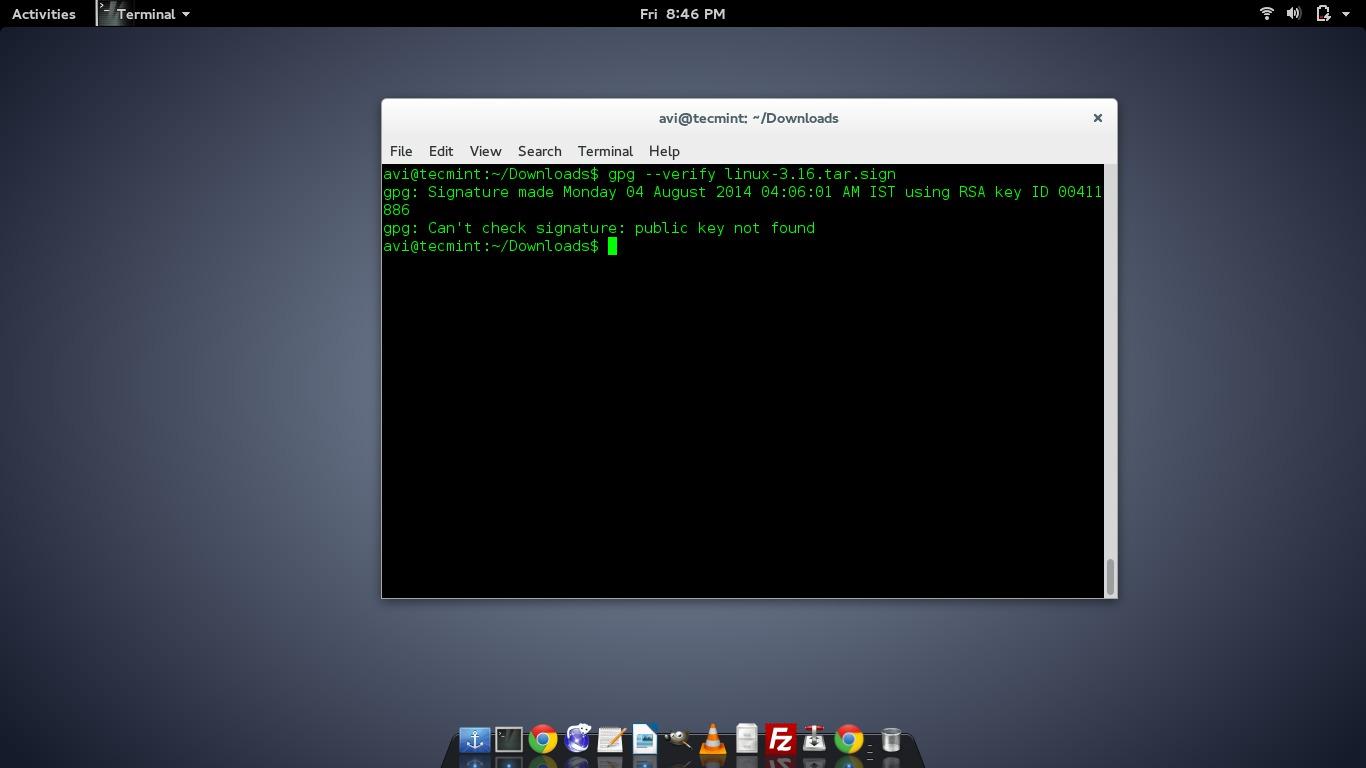The width and height of the screenshot is (1366, 768).
Task: Open the file cabinet icon in dock
Action: point(746,740)
